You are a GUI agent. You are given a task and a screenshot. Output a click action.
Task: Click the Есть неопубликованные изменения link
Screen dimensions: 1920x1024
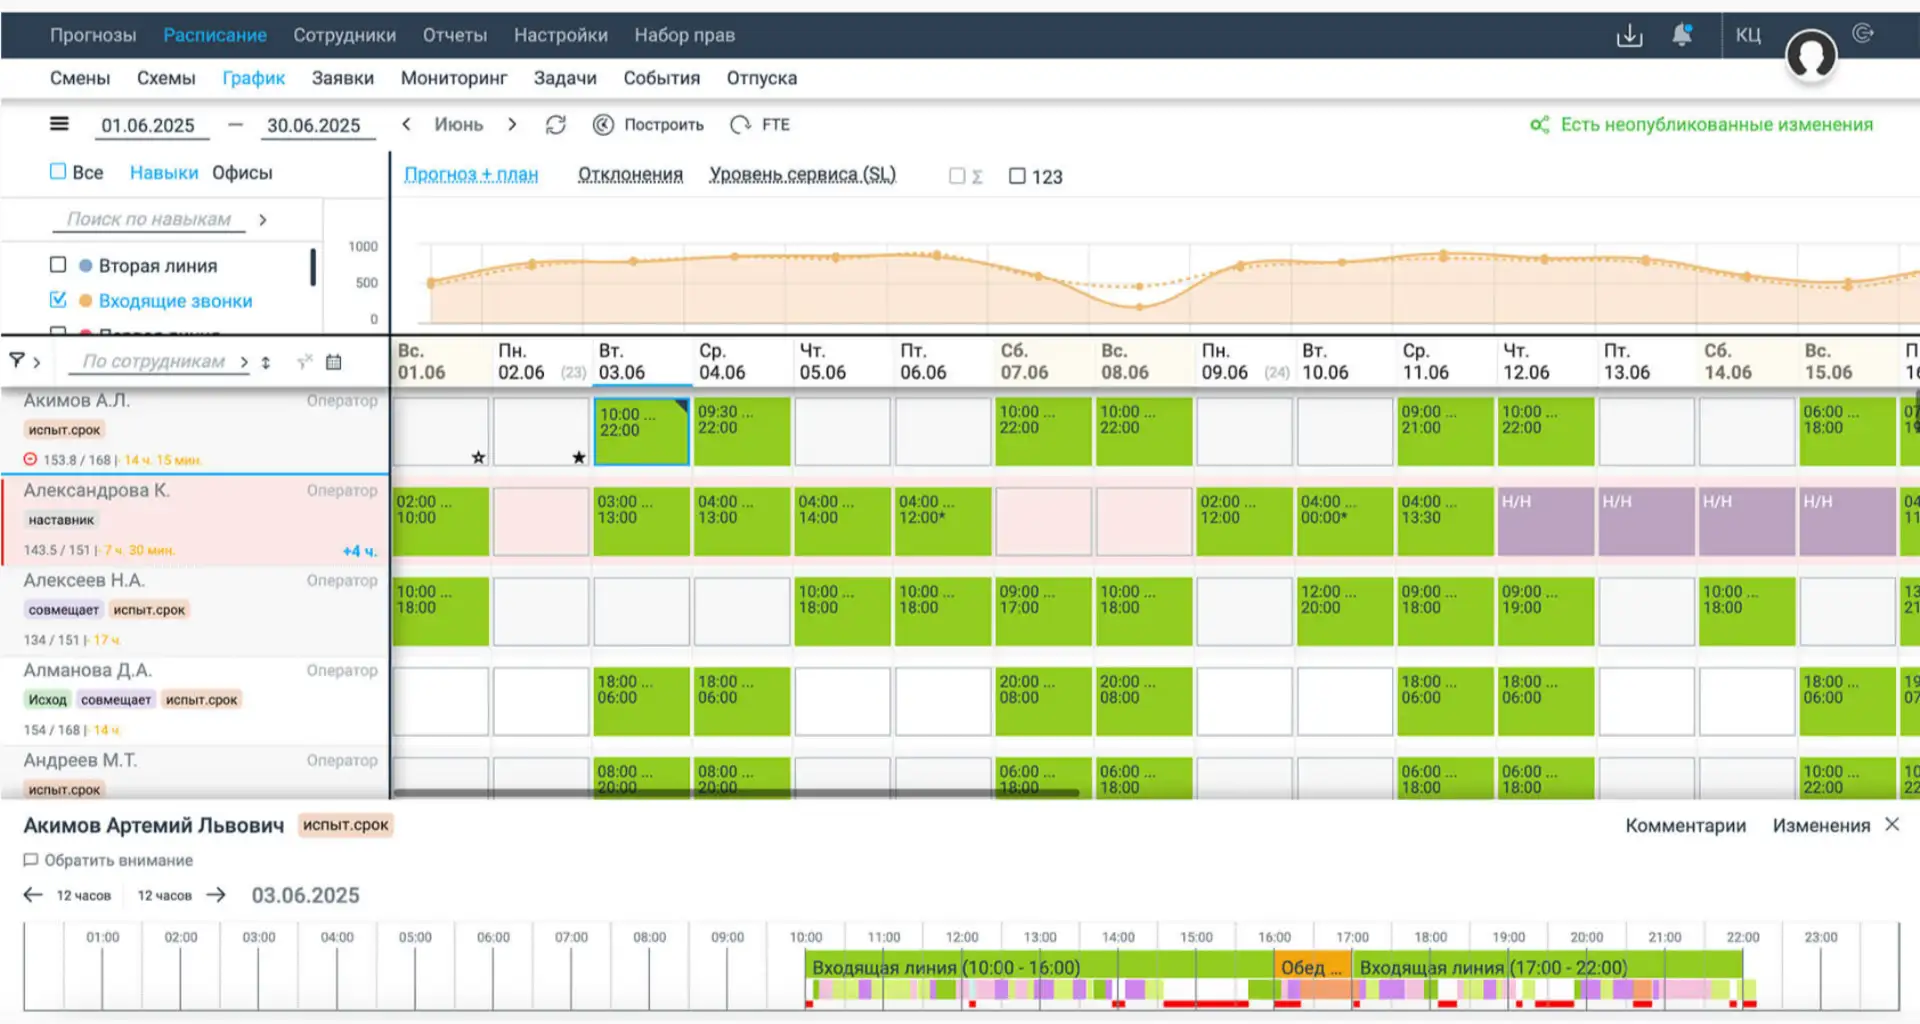1717,124
